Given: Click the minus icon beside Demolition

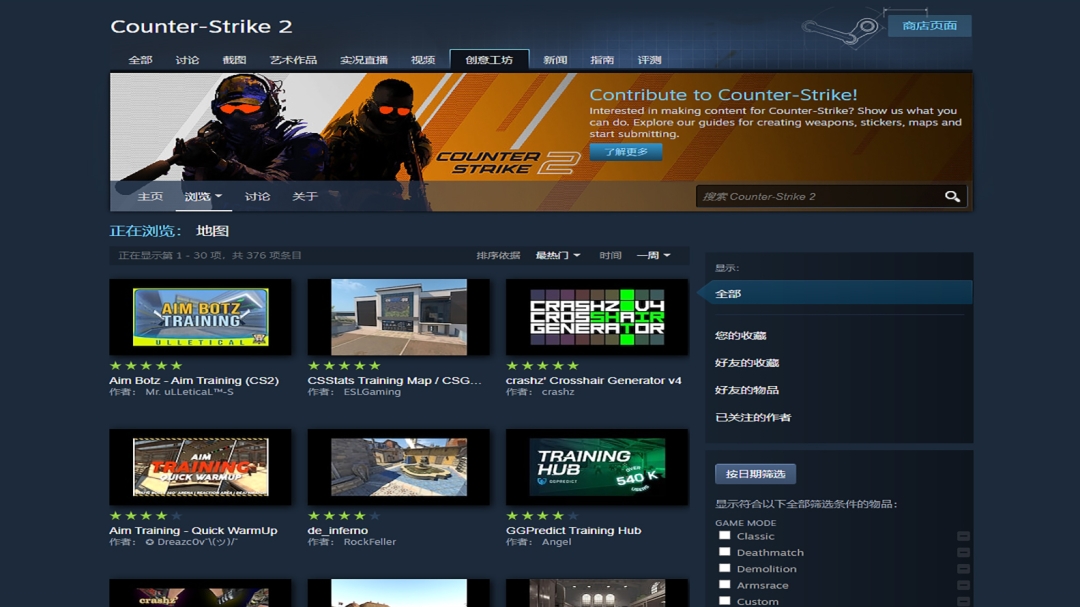Looking at the screenshot, I should click(x=963, y=569).
